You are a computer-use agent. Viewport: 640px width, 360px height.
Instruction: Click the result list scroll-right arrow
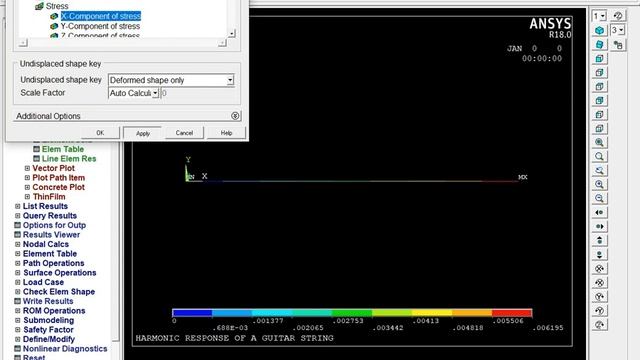pyautogui.click(x=222, y=43)
